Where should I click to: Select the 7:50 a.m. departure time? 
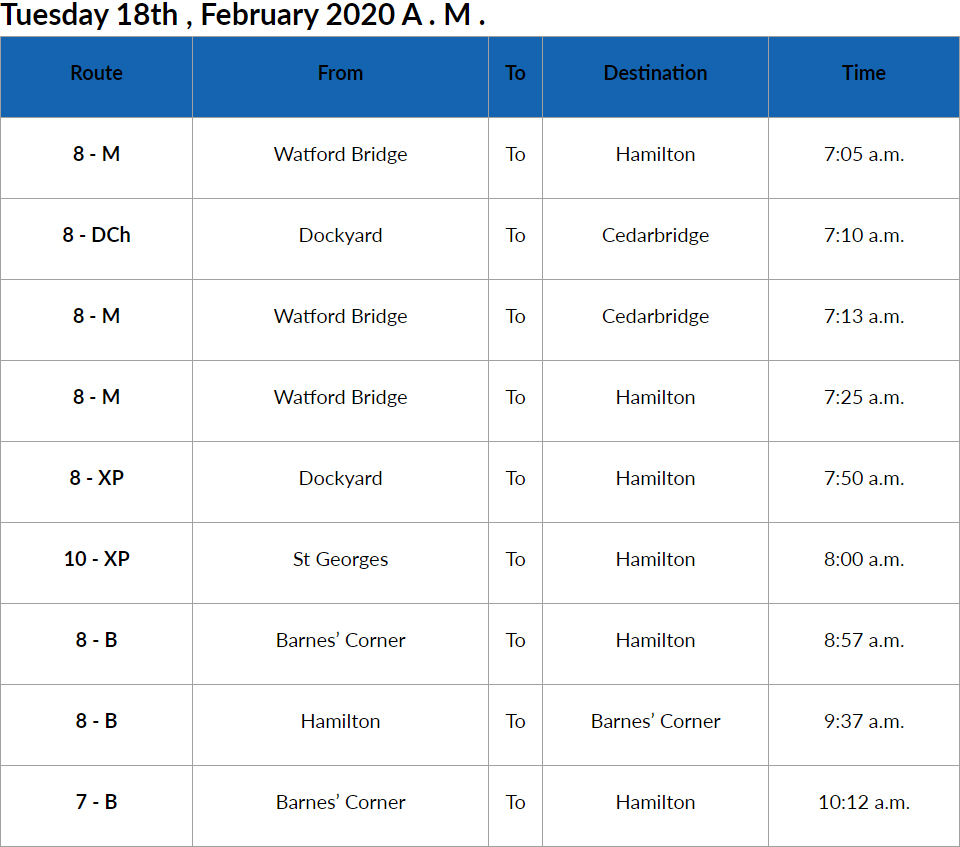[864, 478]
